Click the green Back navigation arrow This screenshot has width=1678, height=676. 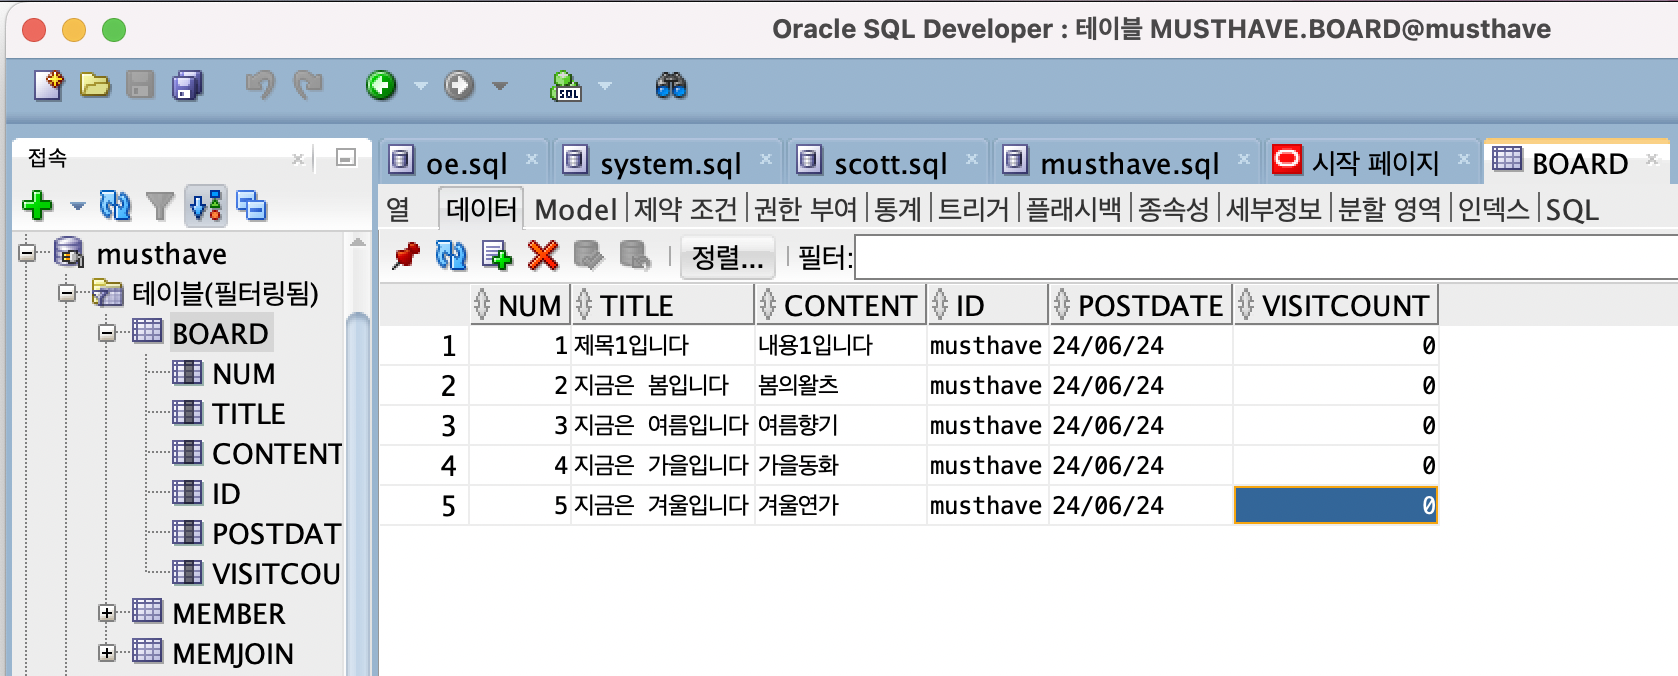(x=381, y=86)
